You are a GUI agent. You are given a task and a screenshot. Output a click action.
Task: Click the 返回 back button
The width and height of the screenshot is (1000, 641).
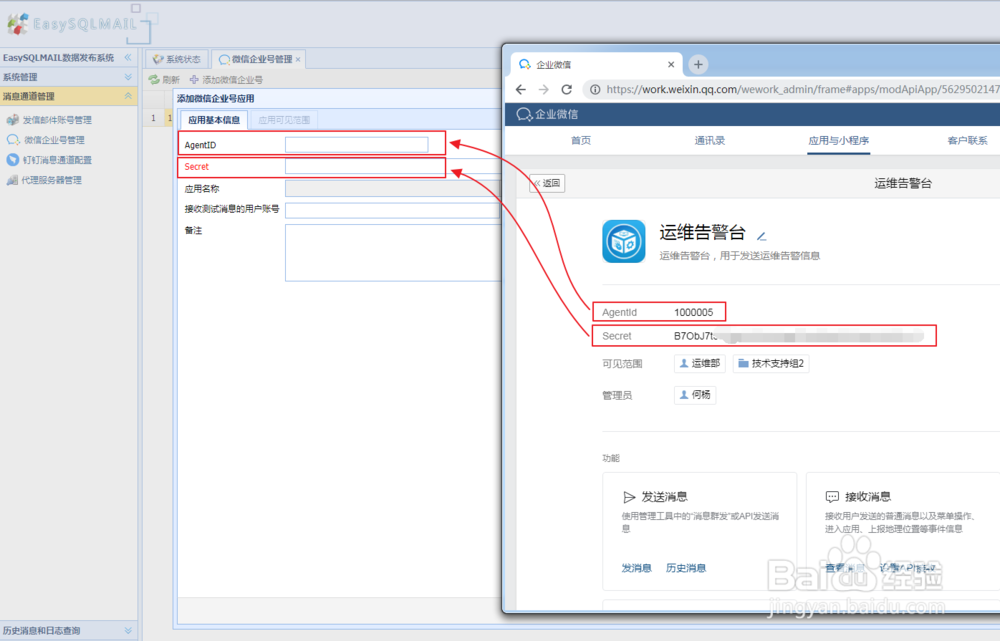coord(547,183)
